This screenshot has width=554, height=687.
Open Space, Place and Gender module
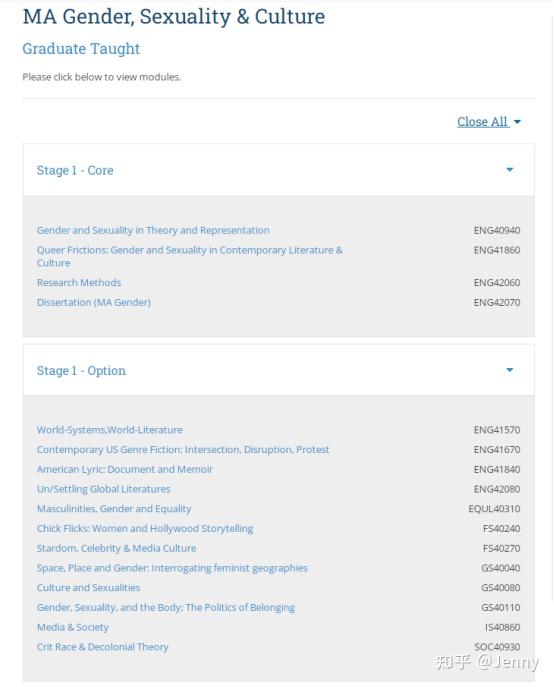(172, 568)
